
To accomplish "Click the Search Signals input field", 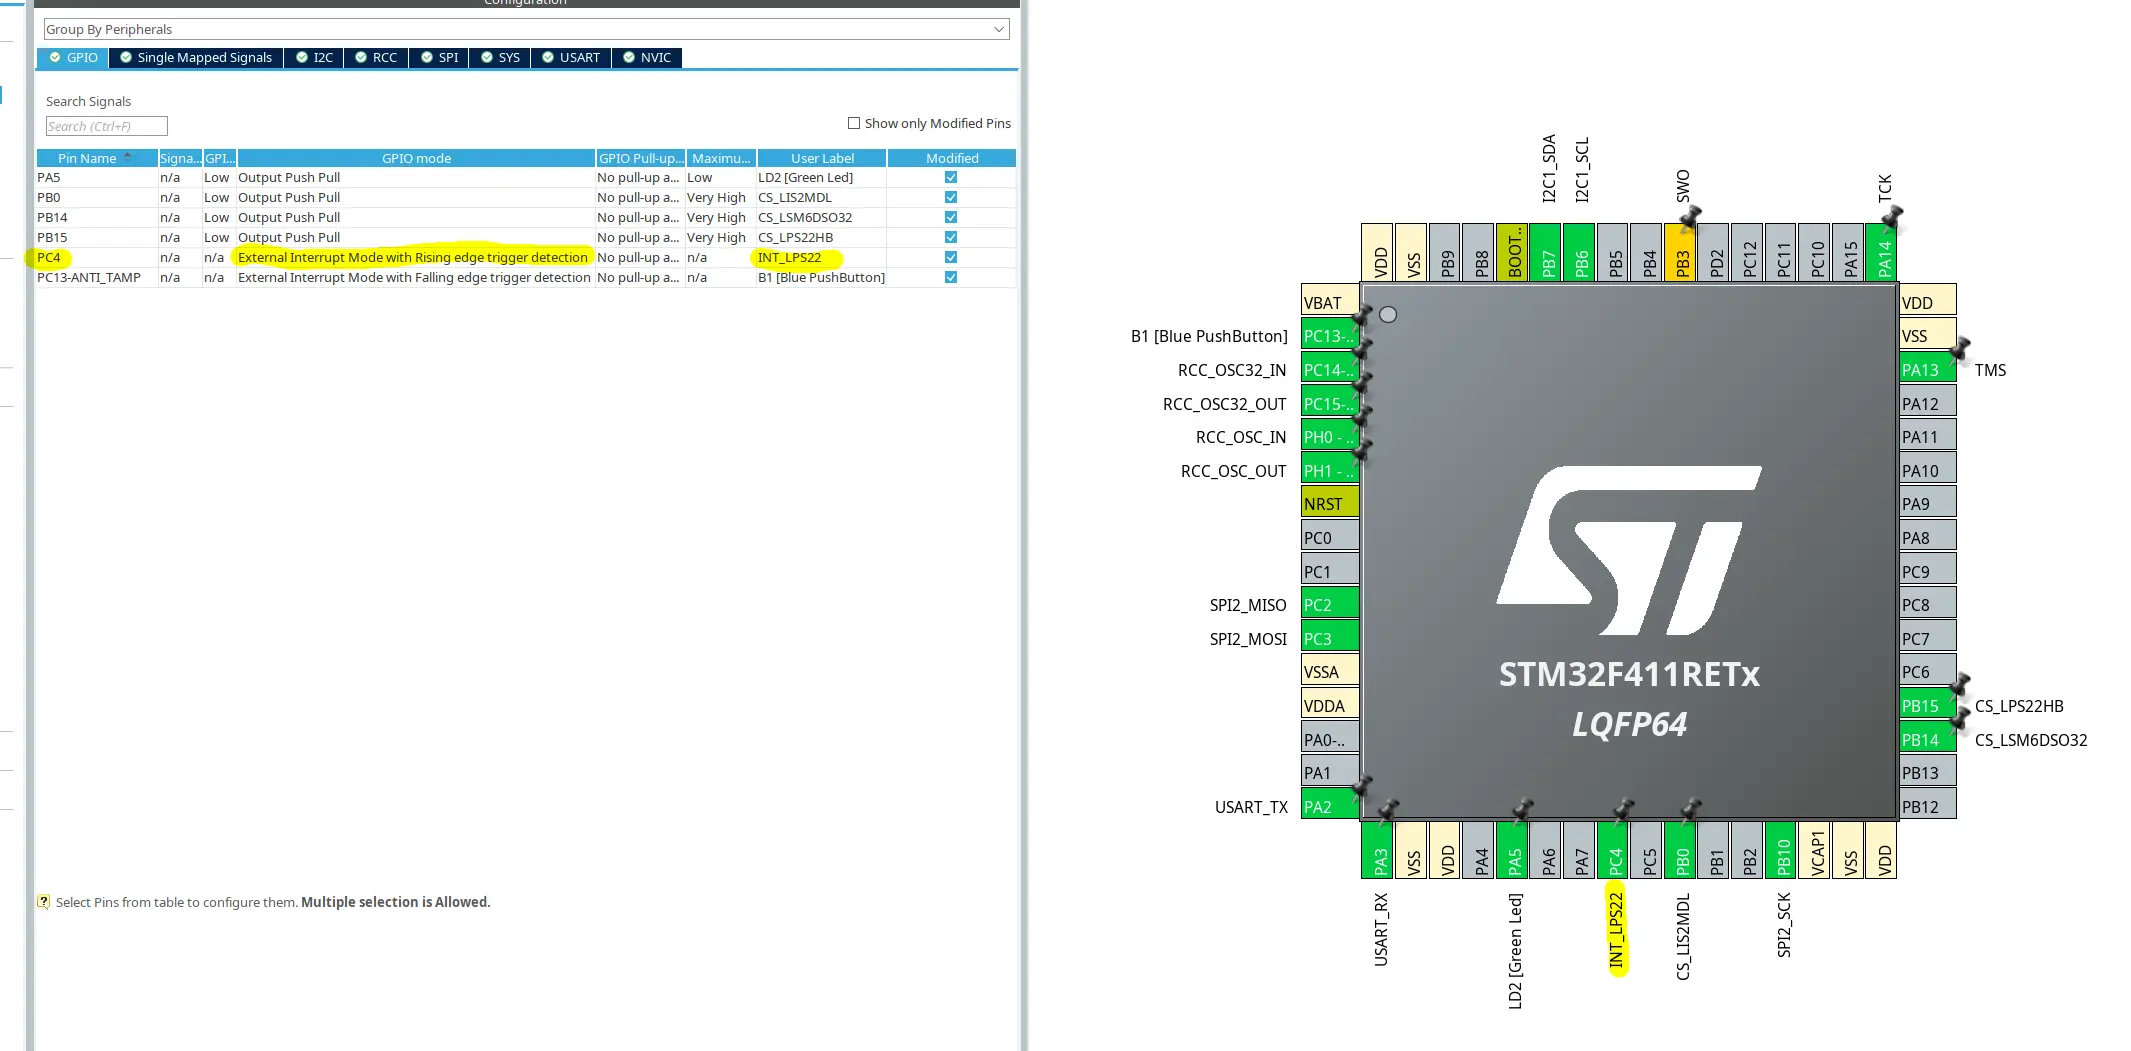I will coord(107,126).
